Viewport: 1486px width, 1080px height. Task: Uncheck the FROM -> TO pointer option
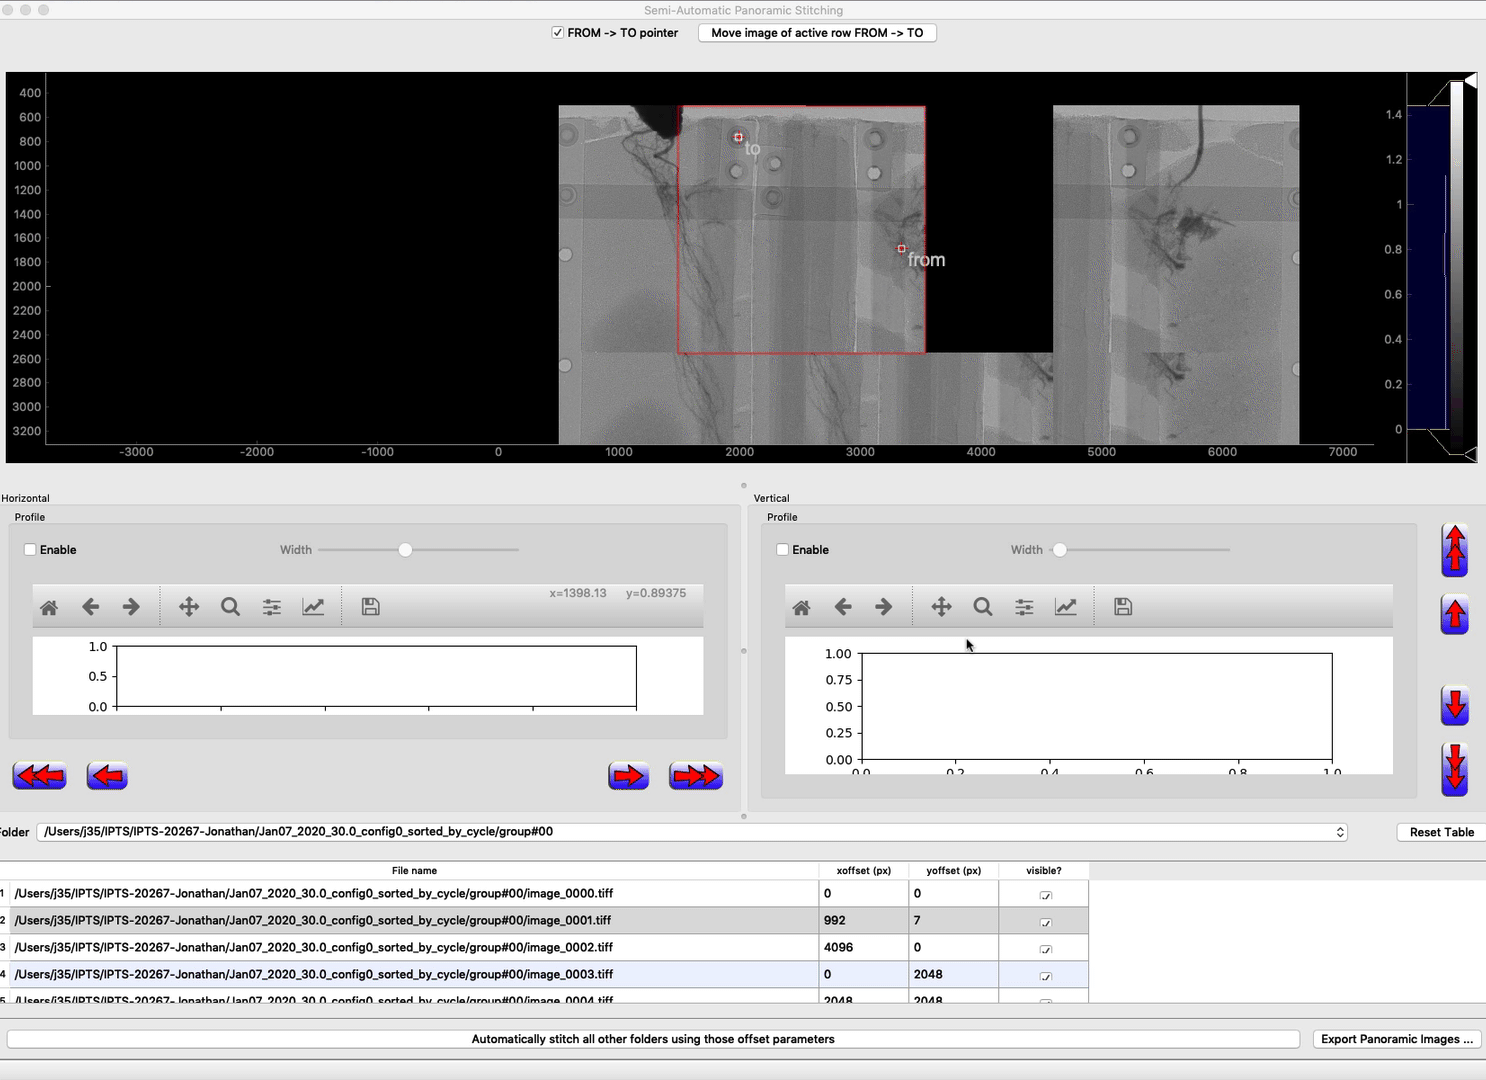tap(557, 32)
